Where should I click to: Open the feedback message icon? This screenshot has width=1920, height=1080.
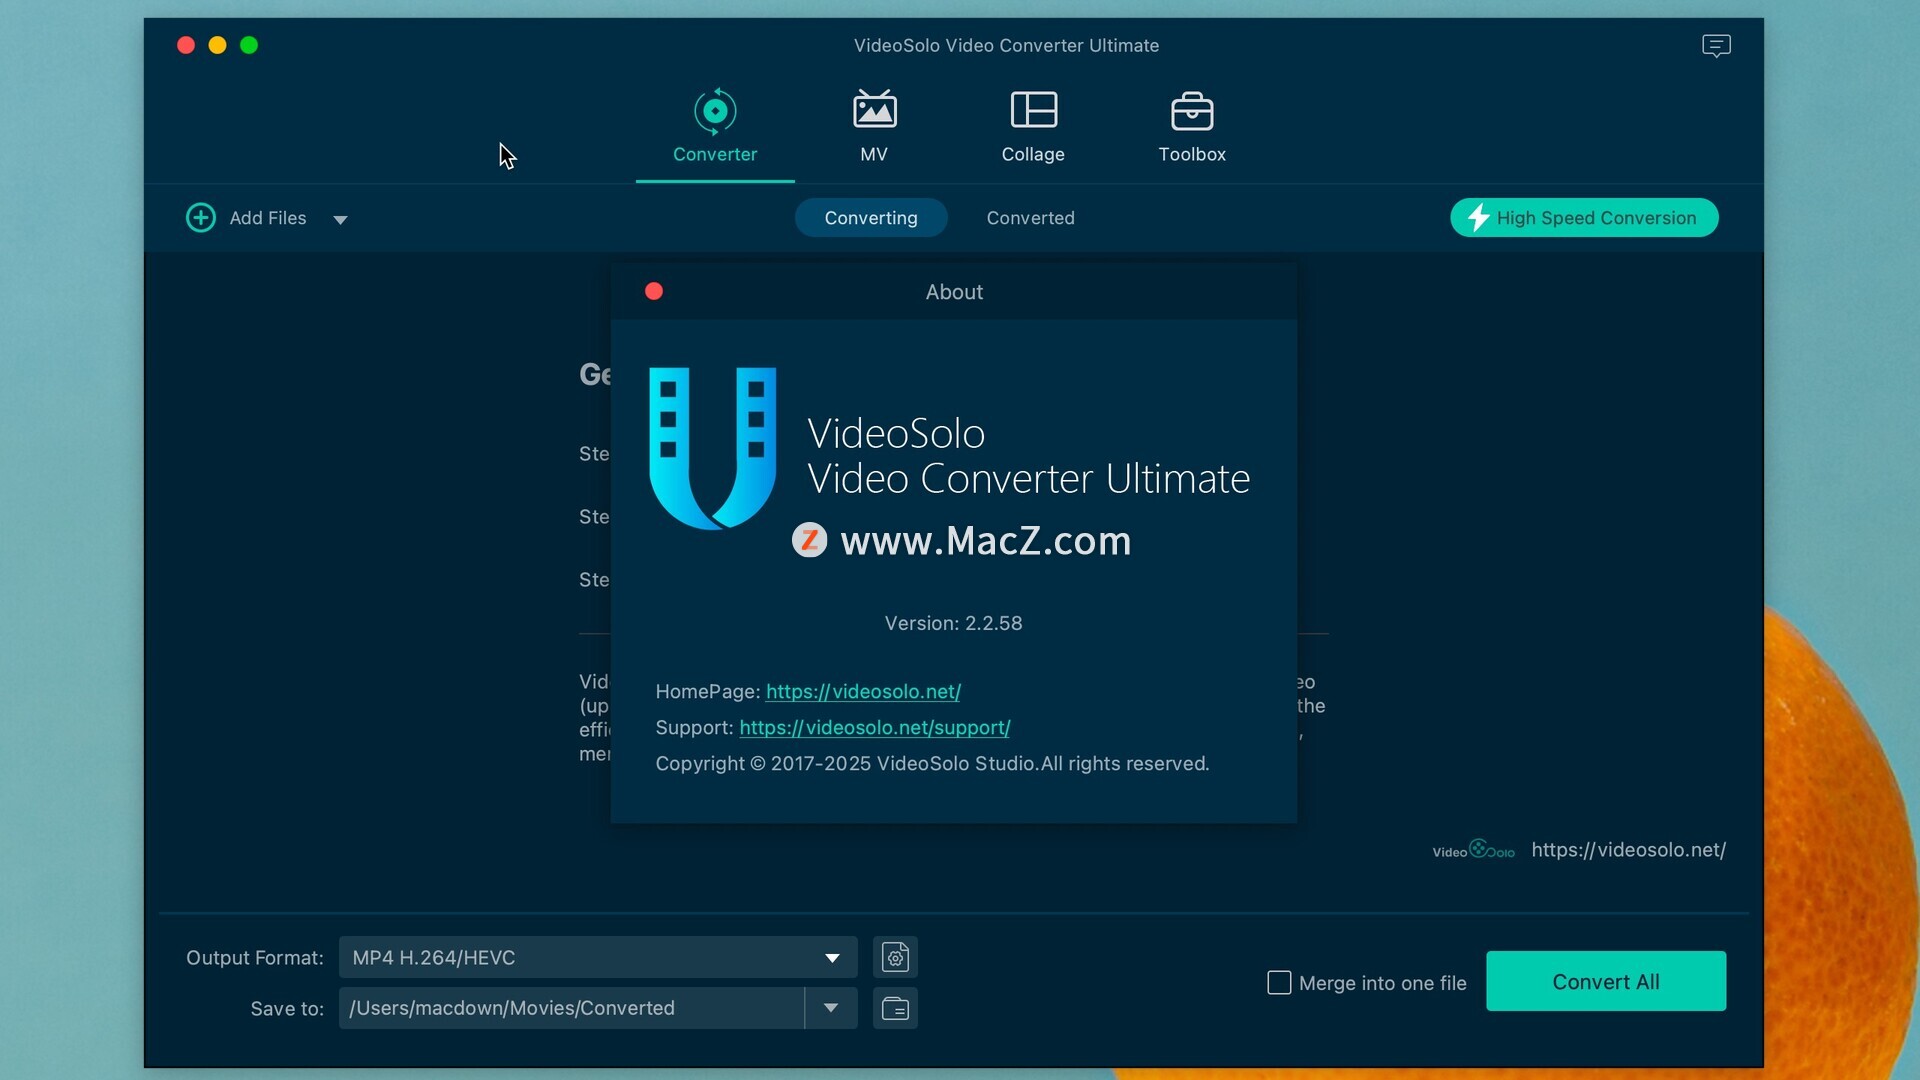coord(1716,46)
